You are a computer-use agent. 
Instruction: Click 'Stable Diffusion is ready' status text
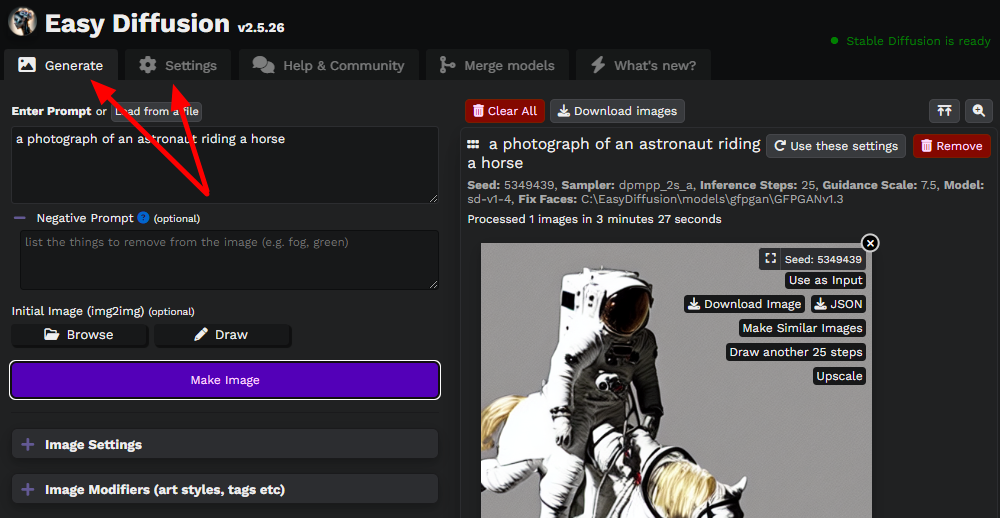coord(918,41)
